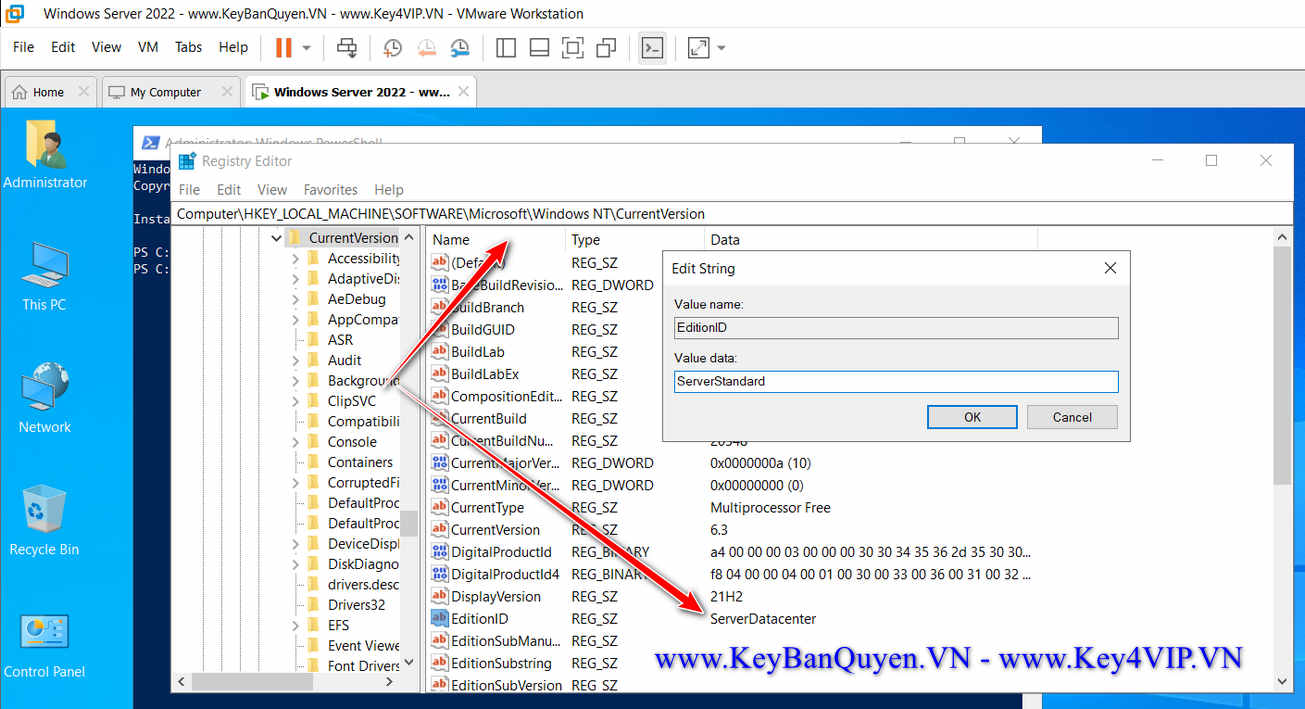
Task: Select the Network desktop icon
Action: 45,399
